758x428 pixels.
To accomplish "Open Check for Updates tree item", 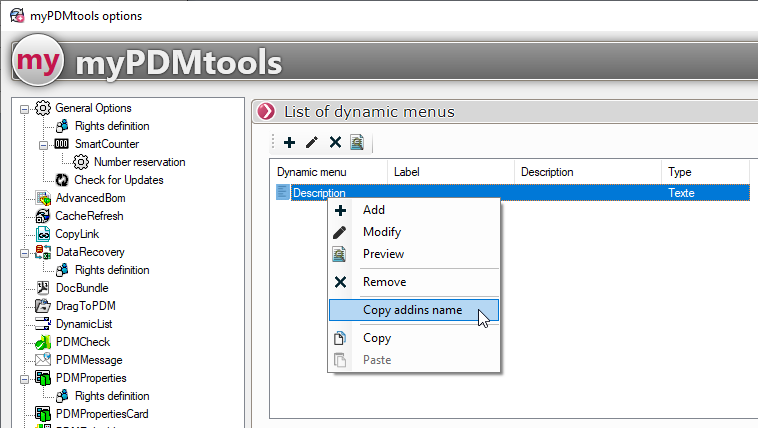I will tap(118, 180).
